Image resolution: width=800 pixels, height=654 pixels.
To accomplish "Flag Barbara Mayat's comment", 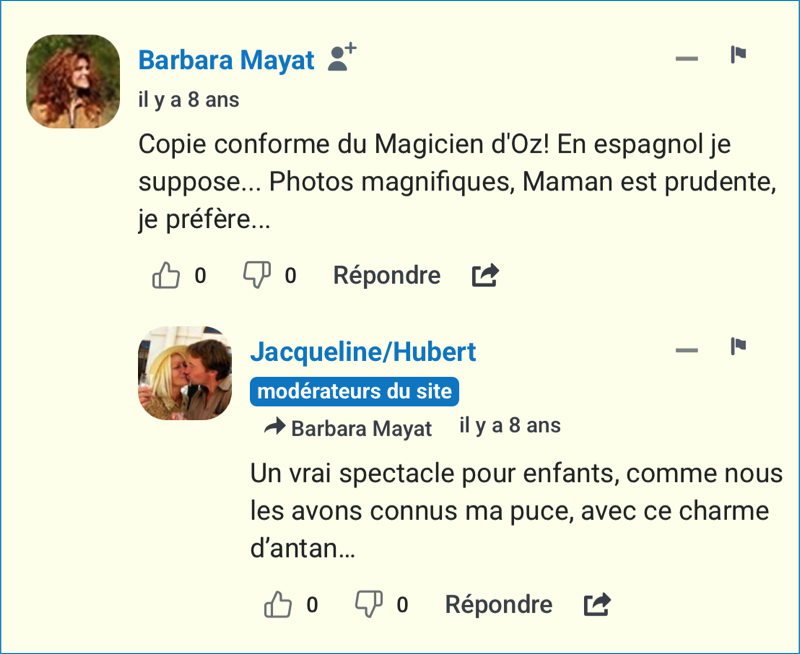I will pyautogui.click(x=739, y=55).
